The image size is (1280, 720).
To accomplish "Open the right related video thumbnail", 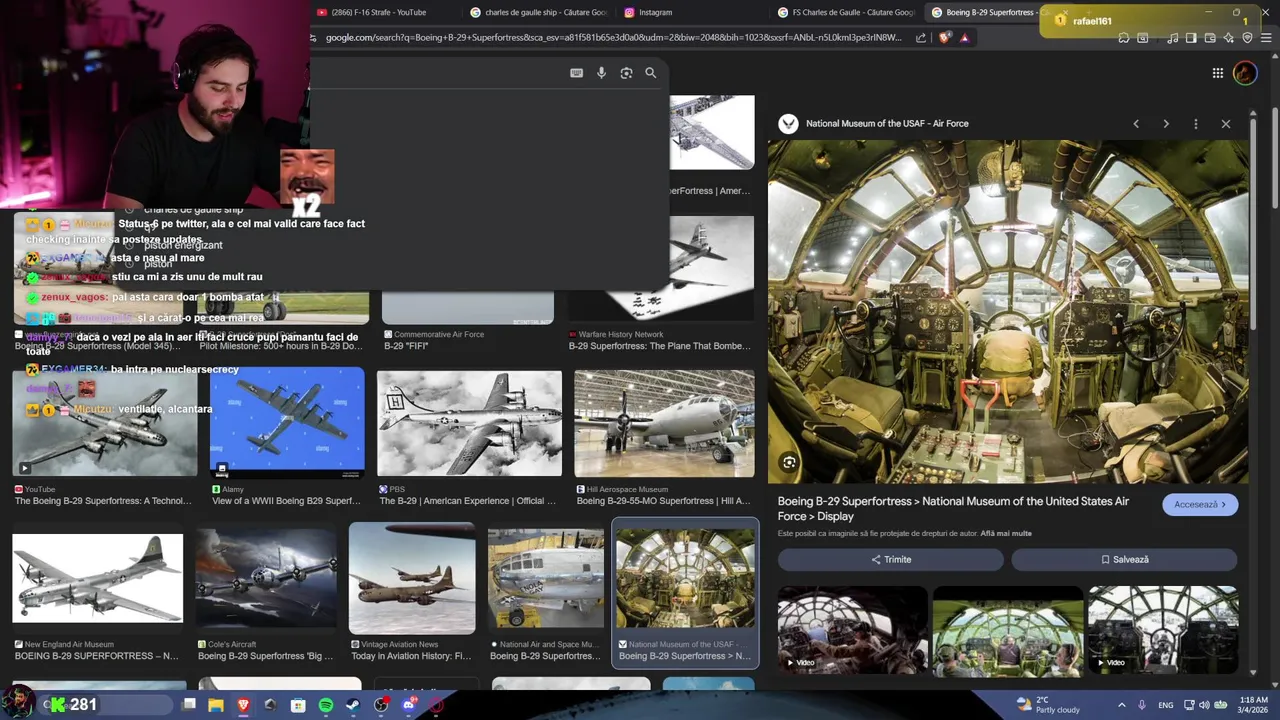I will point(1163,629).
